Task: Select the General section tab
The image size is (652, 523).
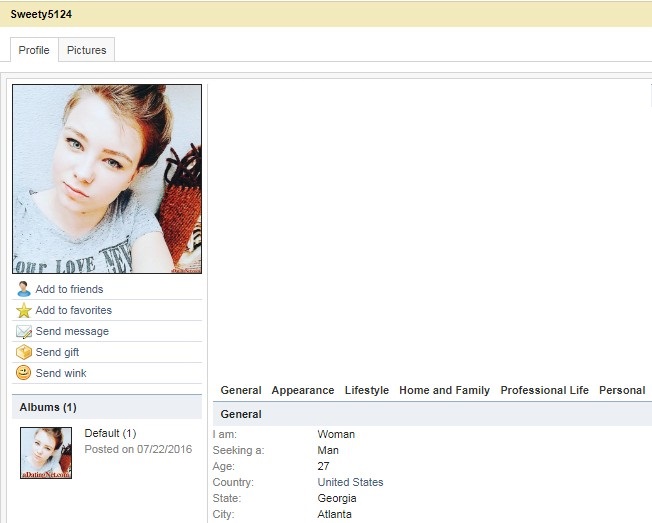Action: 241,390
